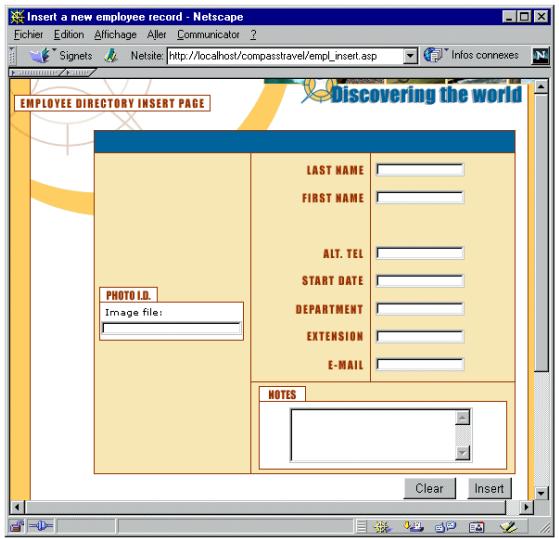The width and height of the screenshot is (559, 539).
Task: Open the Aller menu
Action: (157, 35)
